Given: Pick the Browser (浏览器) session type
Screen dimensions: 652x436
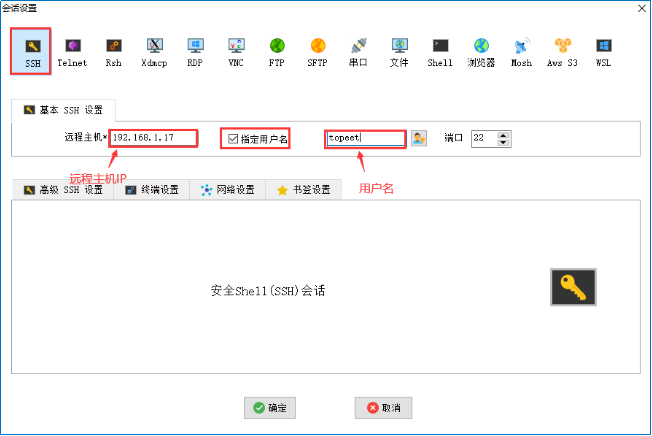Looking at the screenshot, I should 481,52.
